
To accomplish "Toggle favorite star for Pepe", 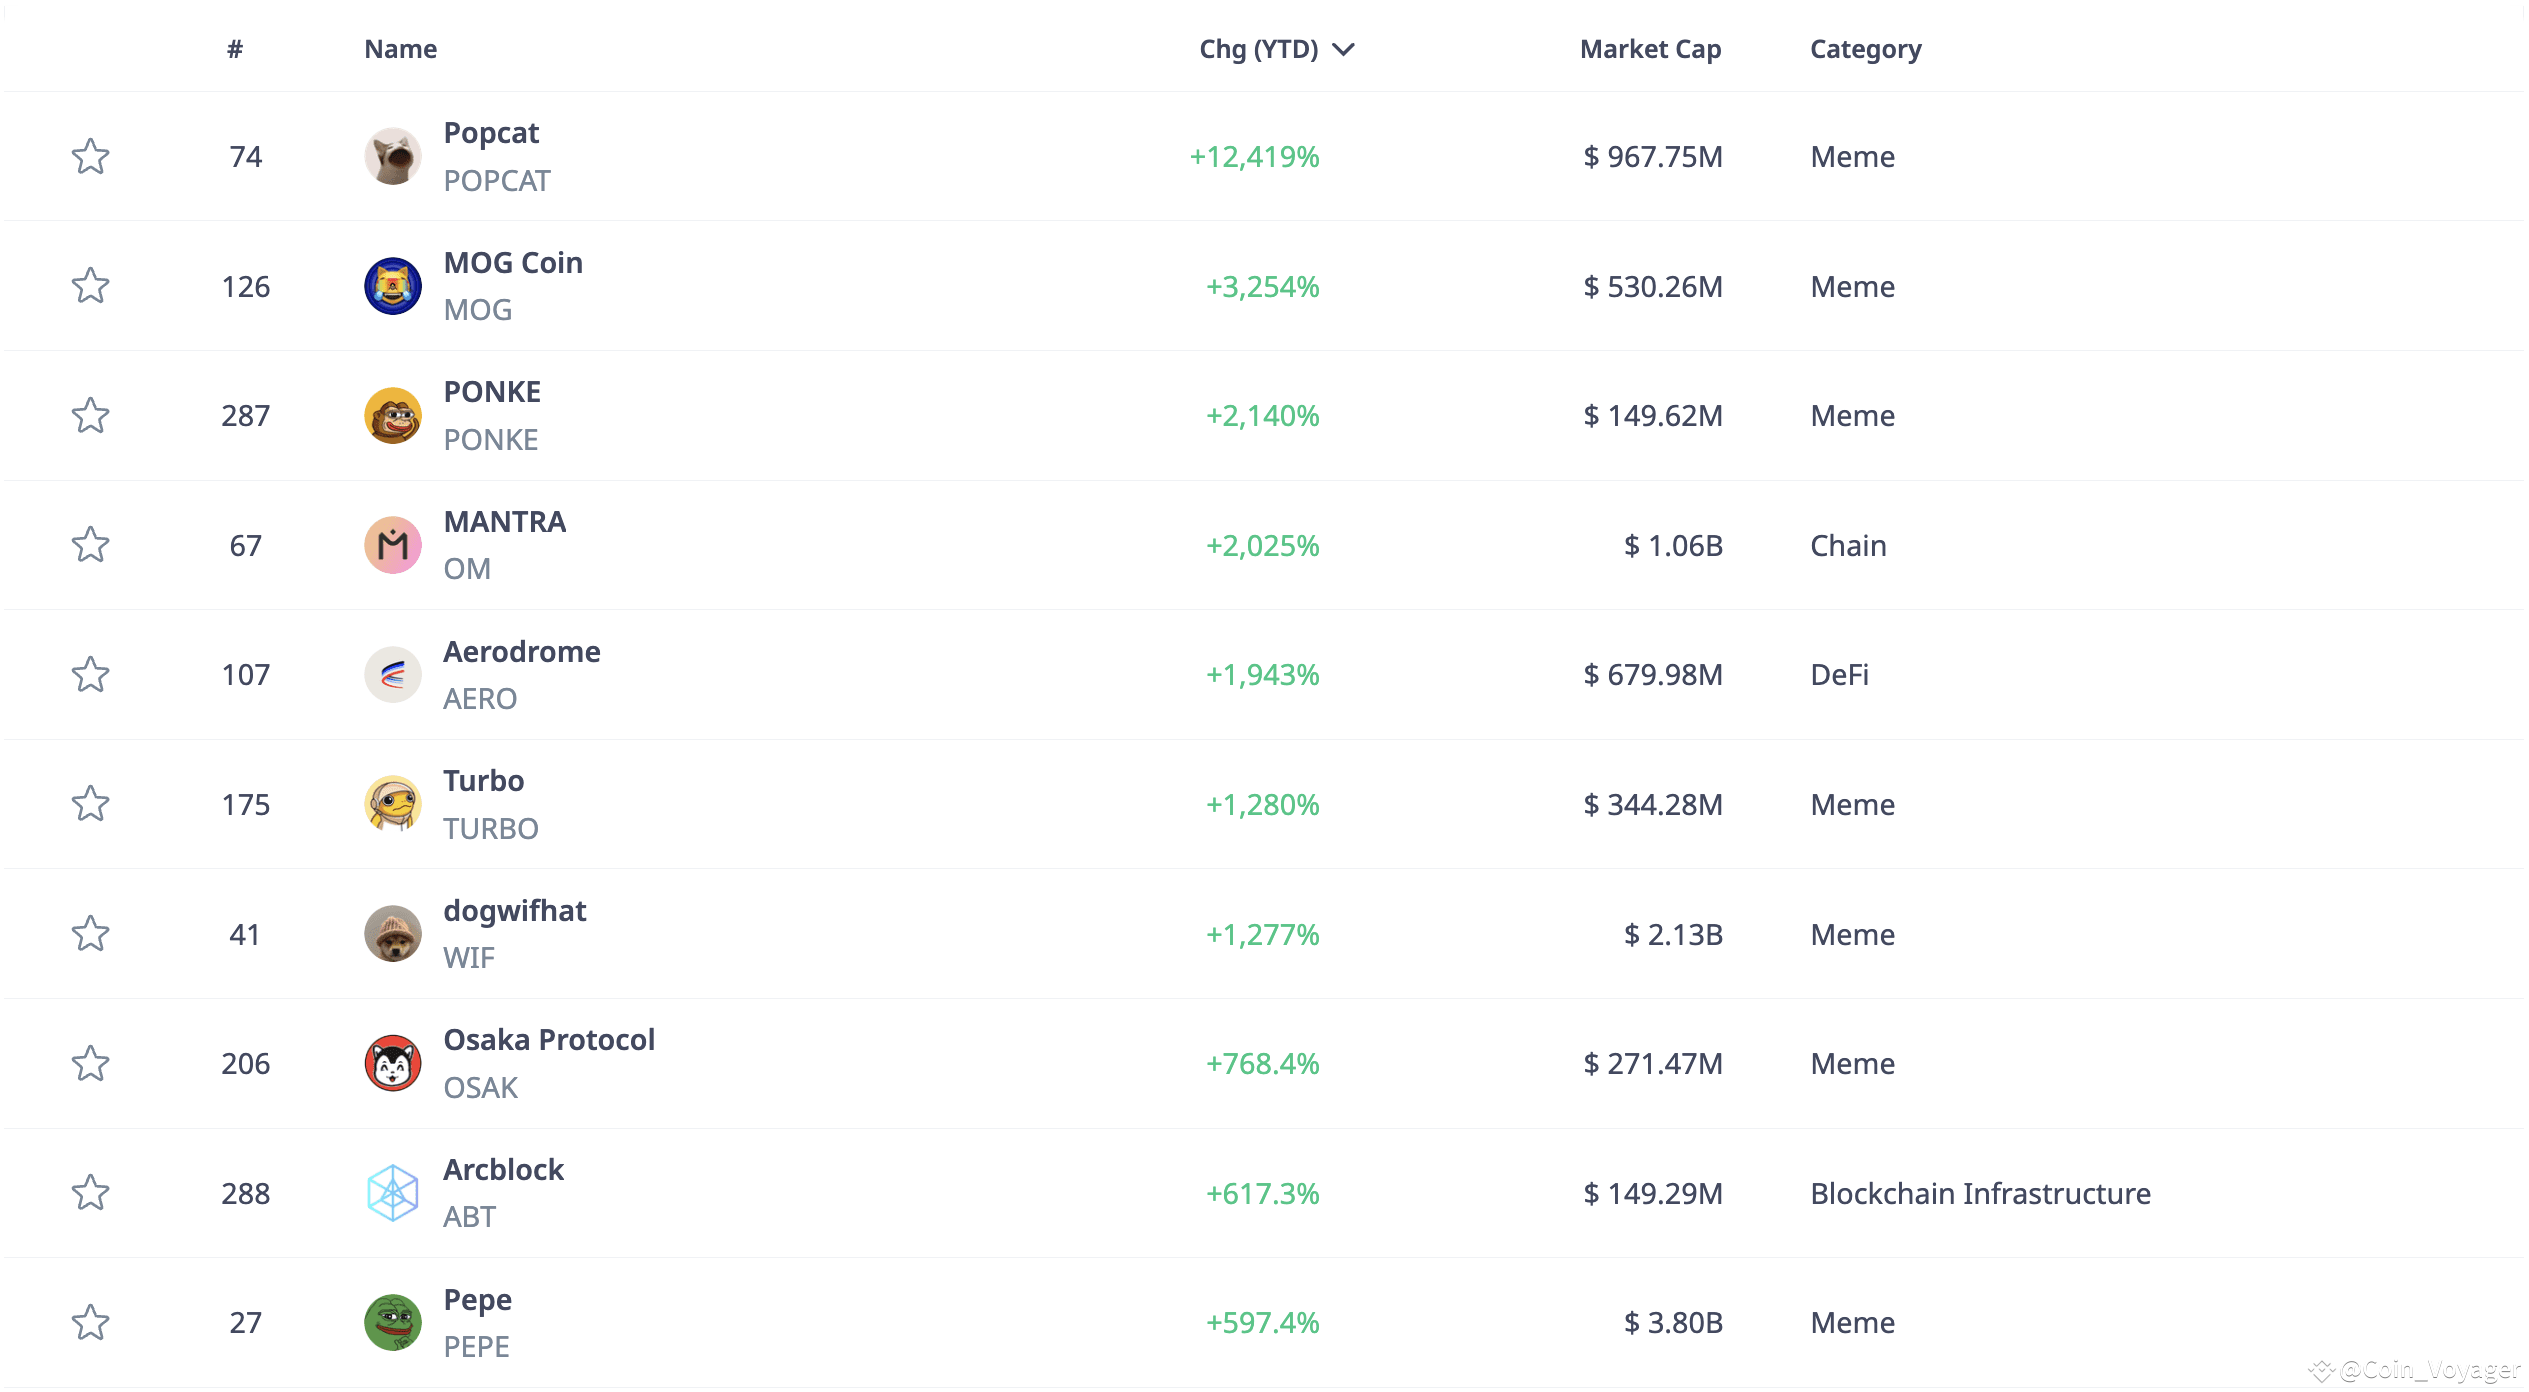I will pos(90,1322).
